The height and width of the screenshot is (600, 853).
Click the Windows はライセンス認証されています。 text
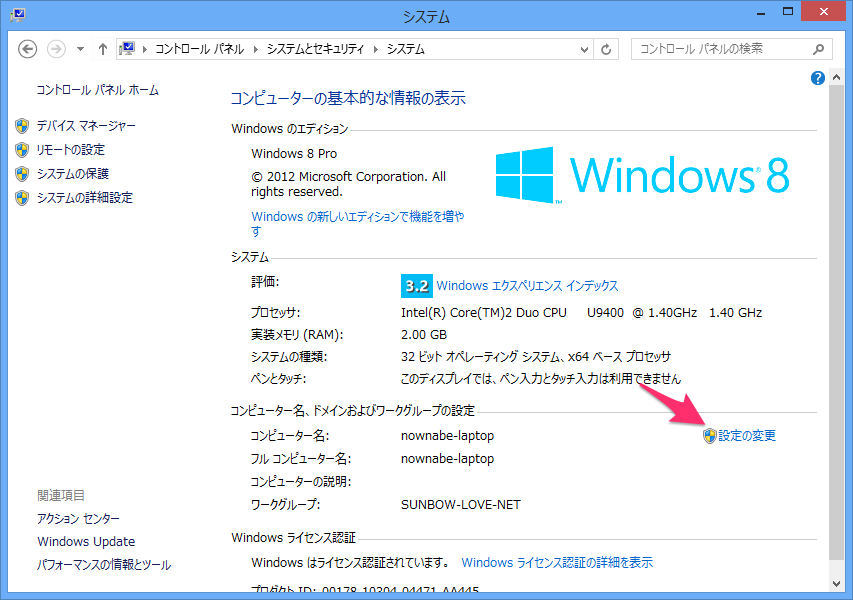coord(351,562)
